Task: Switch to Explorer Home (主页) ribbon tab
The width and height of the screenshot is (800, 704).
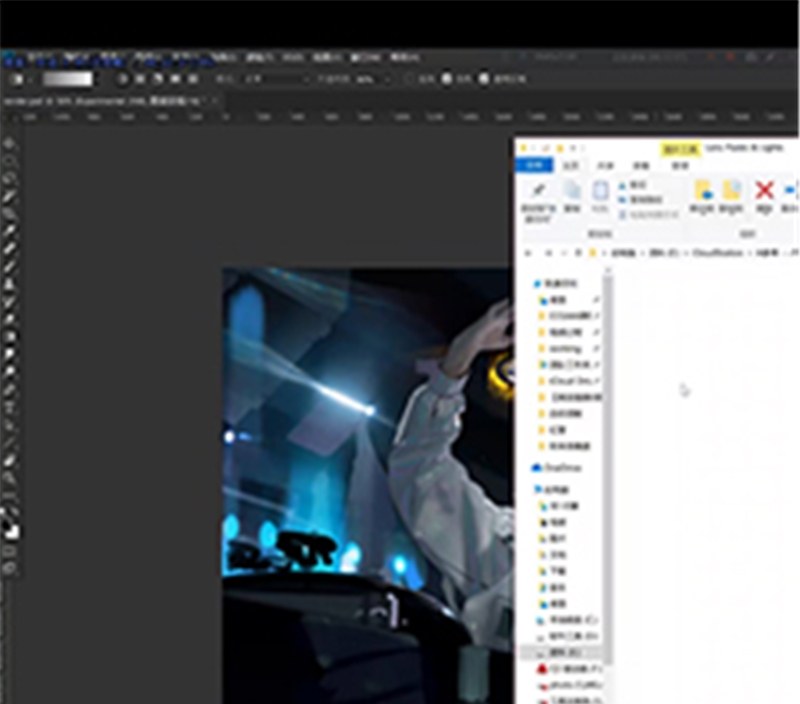Action: pos(570,166)
